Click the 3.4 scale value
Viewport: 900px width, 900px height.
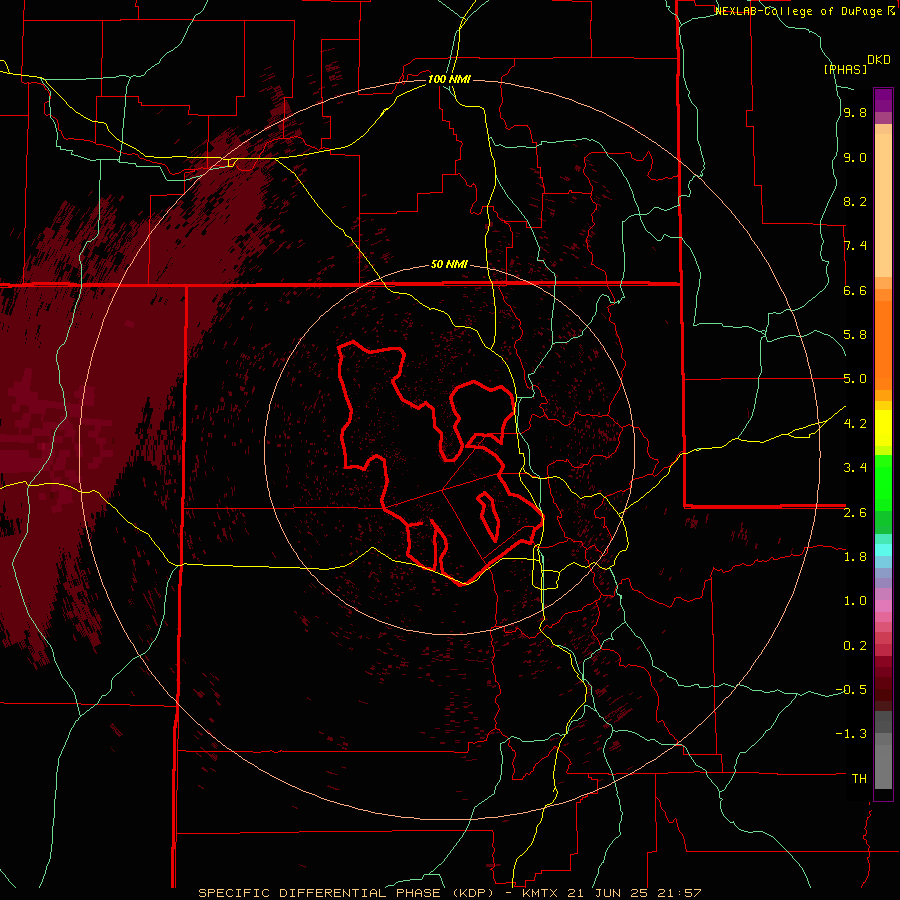click(x=855, y=468)
